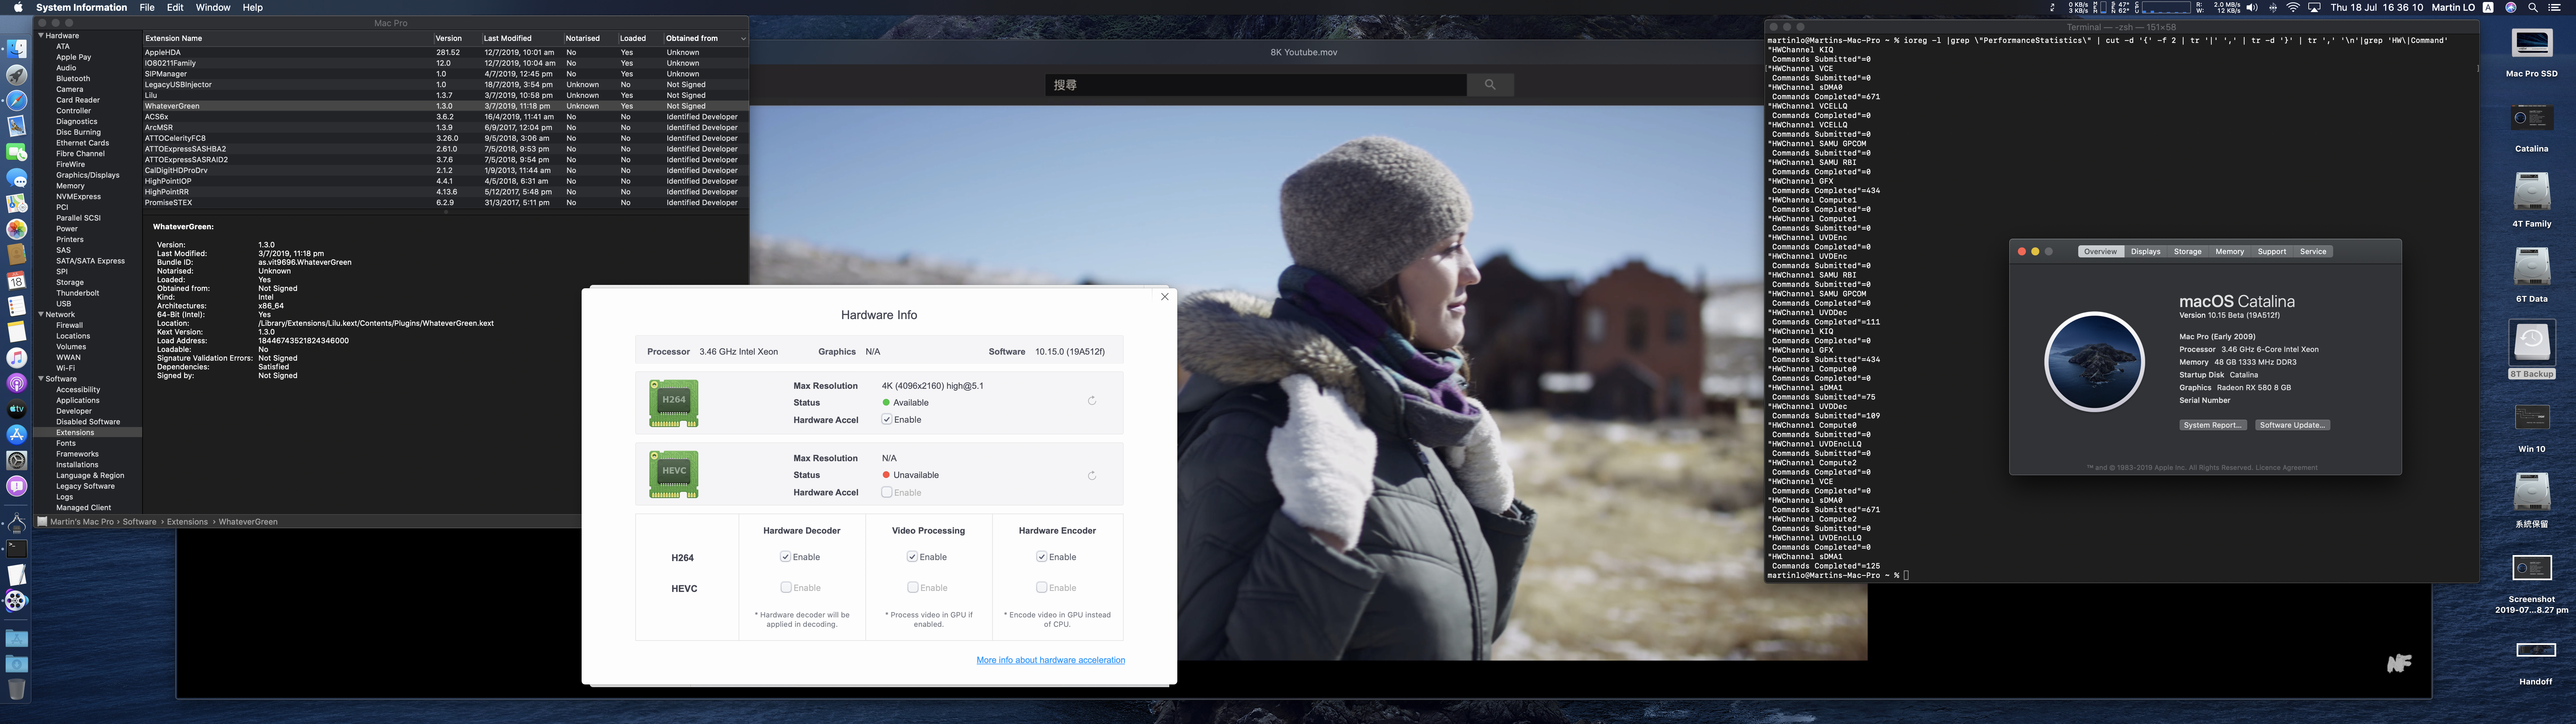Uncheck H264 Hardware Decoder Enable
The image size is (2576, 724).
pos(786,557)
